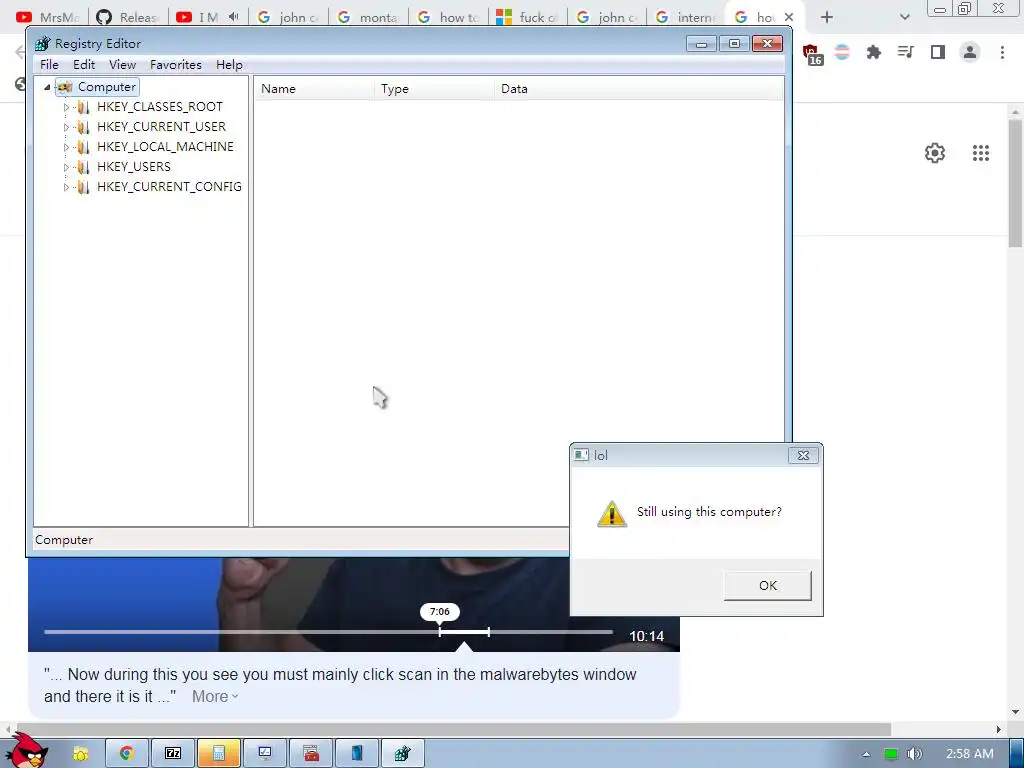
Task: Open the yellow taskbar icon beside the start button
Action: 81,754
